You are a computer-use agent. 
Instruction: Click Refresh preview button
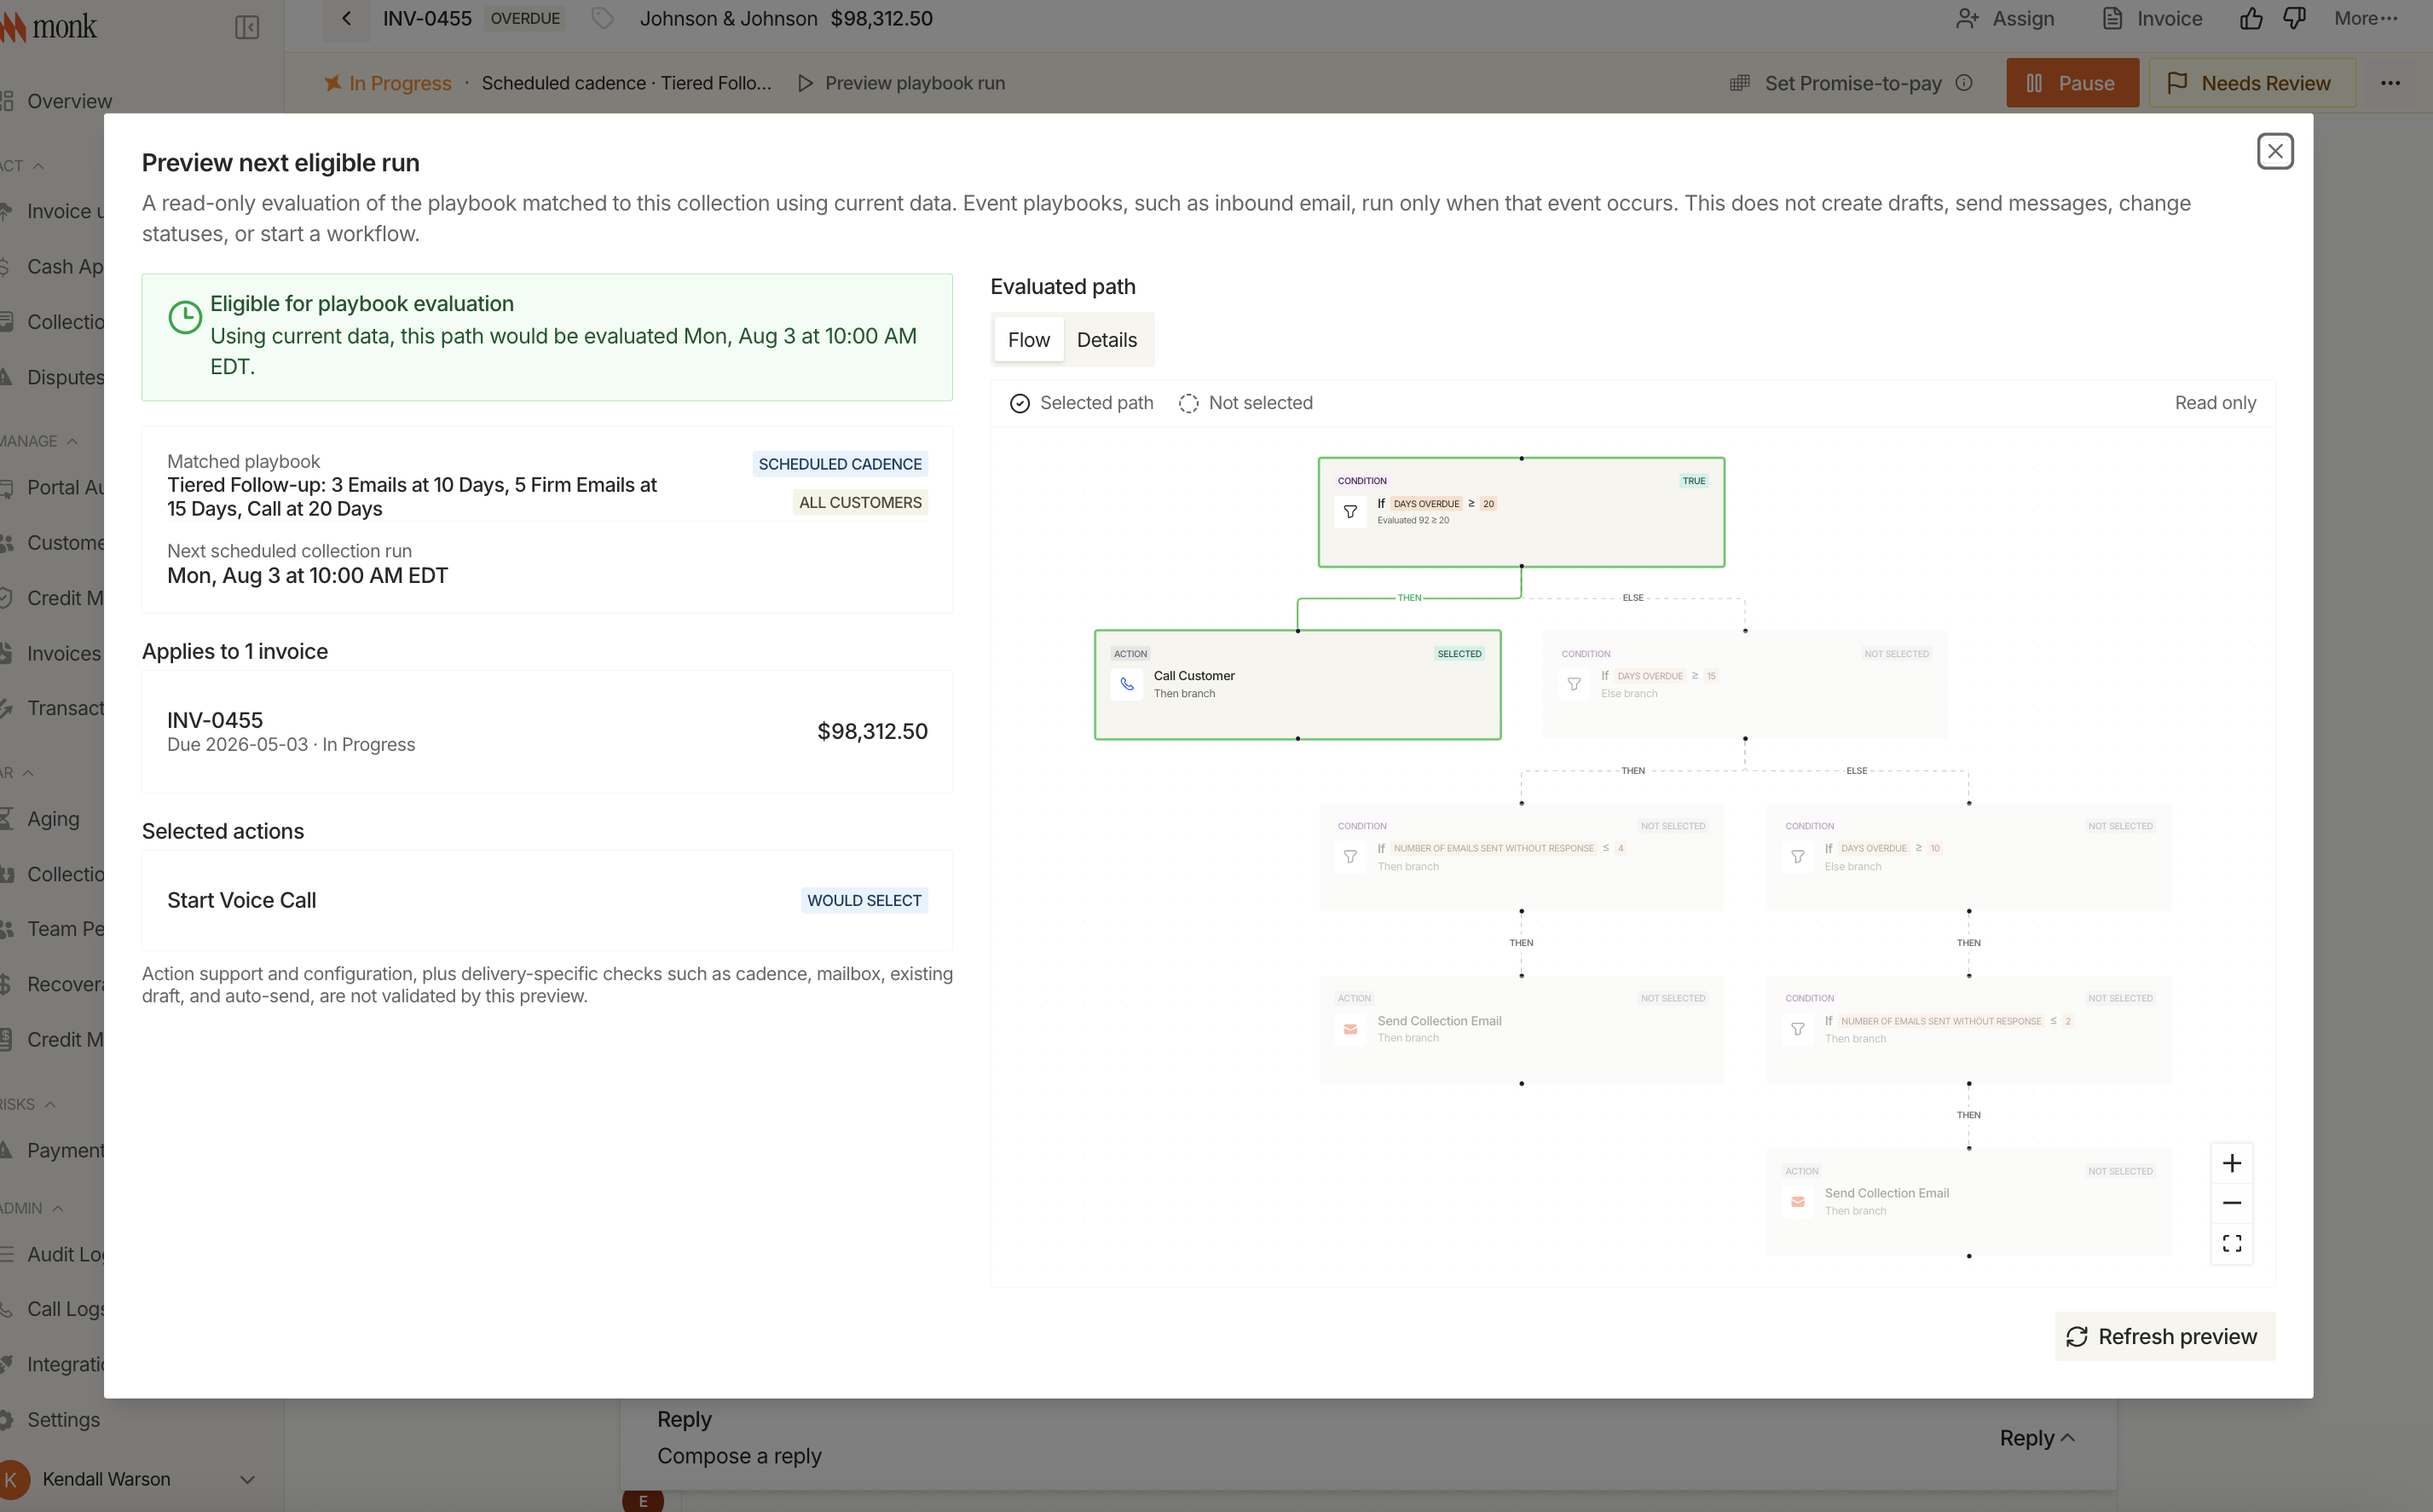click(x=2164, y=1336)
